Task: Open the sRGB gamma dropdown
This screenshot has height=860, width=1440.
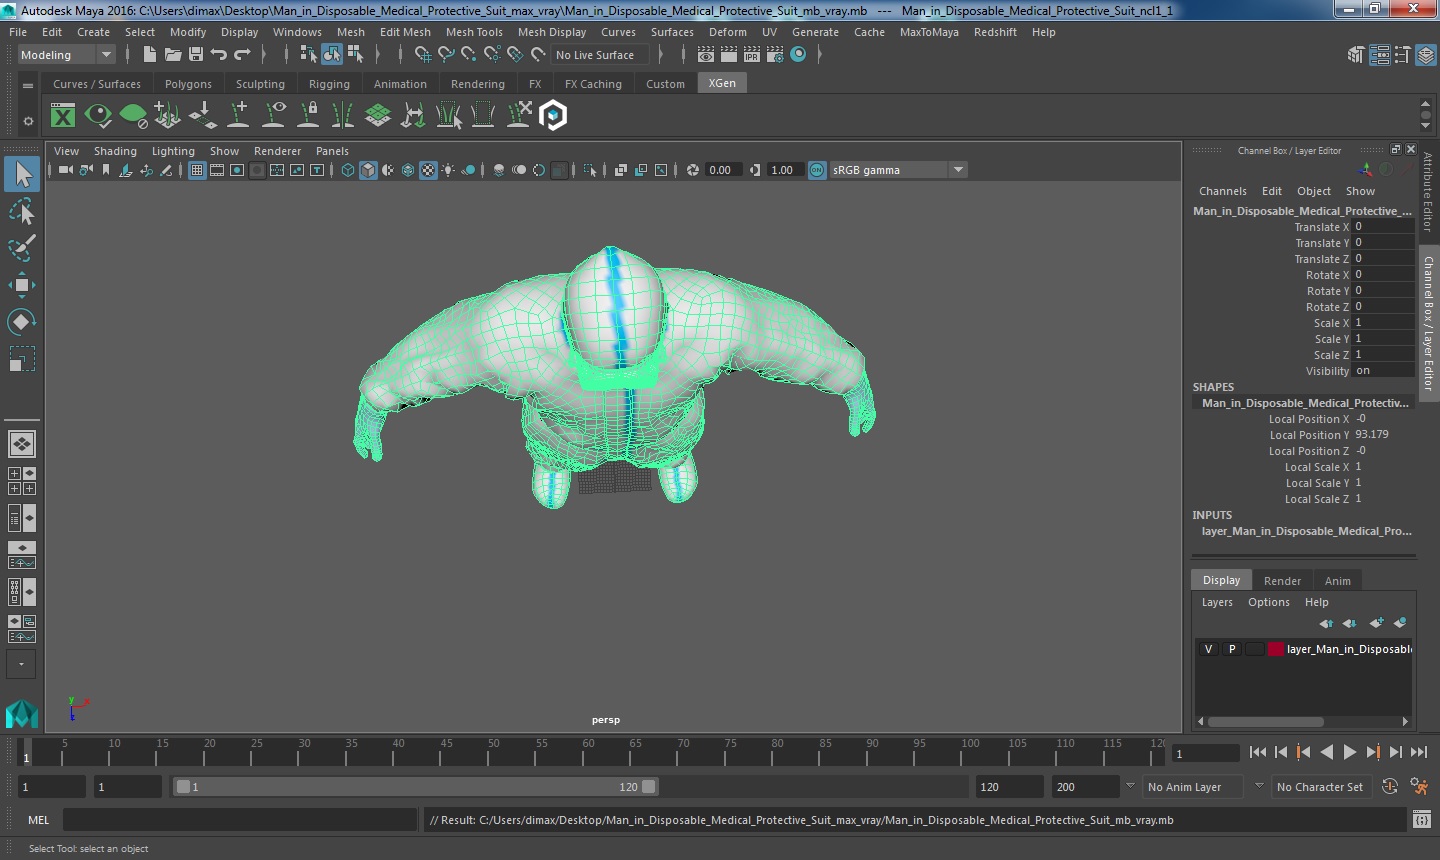Action: coord(898,170)
